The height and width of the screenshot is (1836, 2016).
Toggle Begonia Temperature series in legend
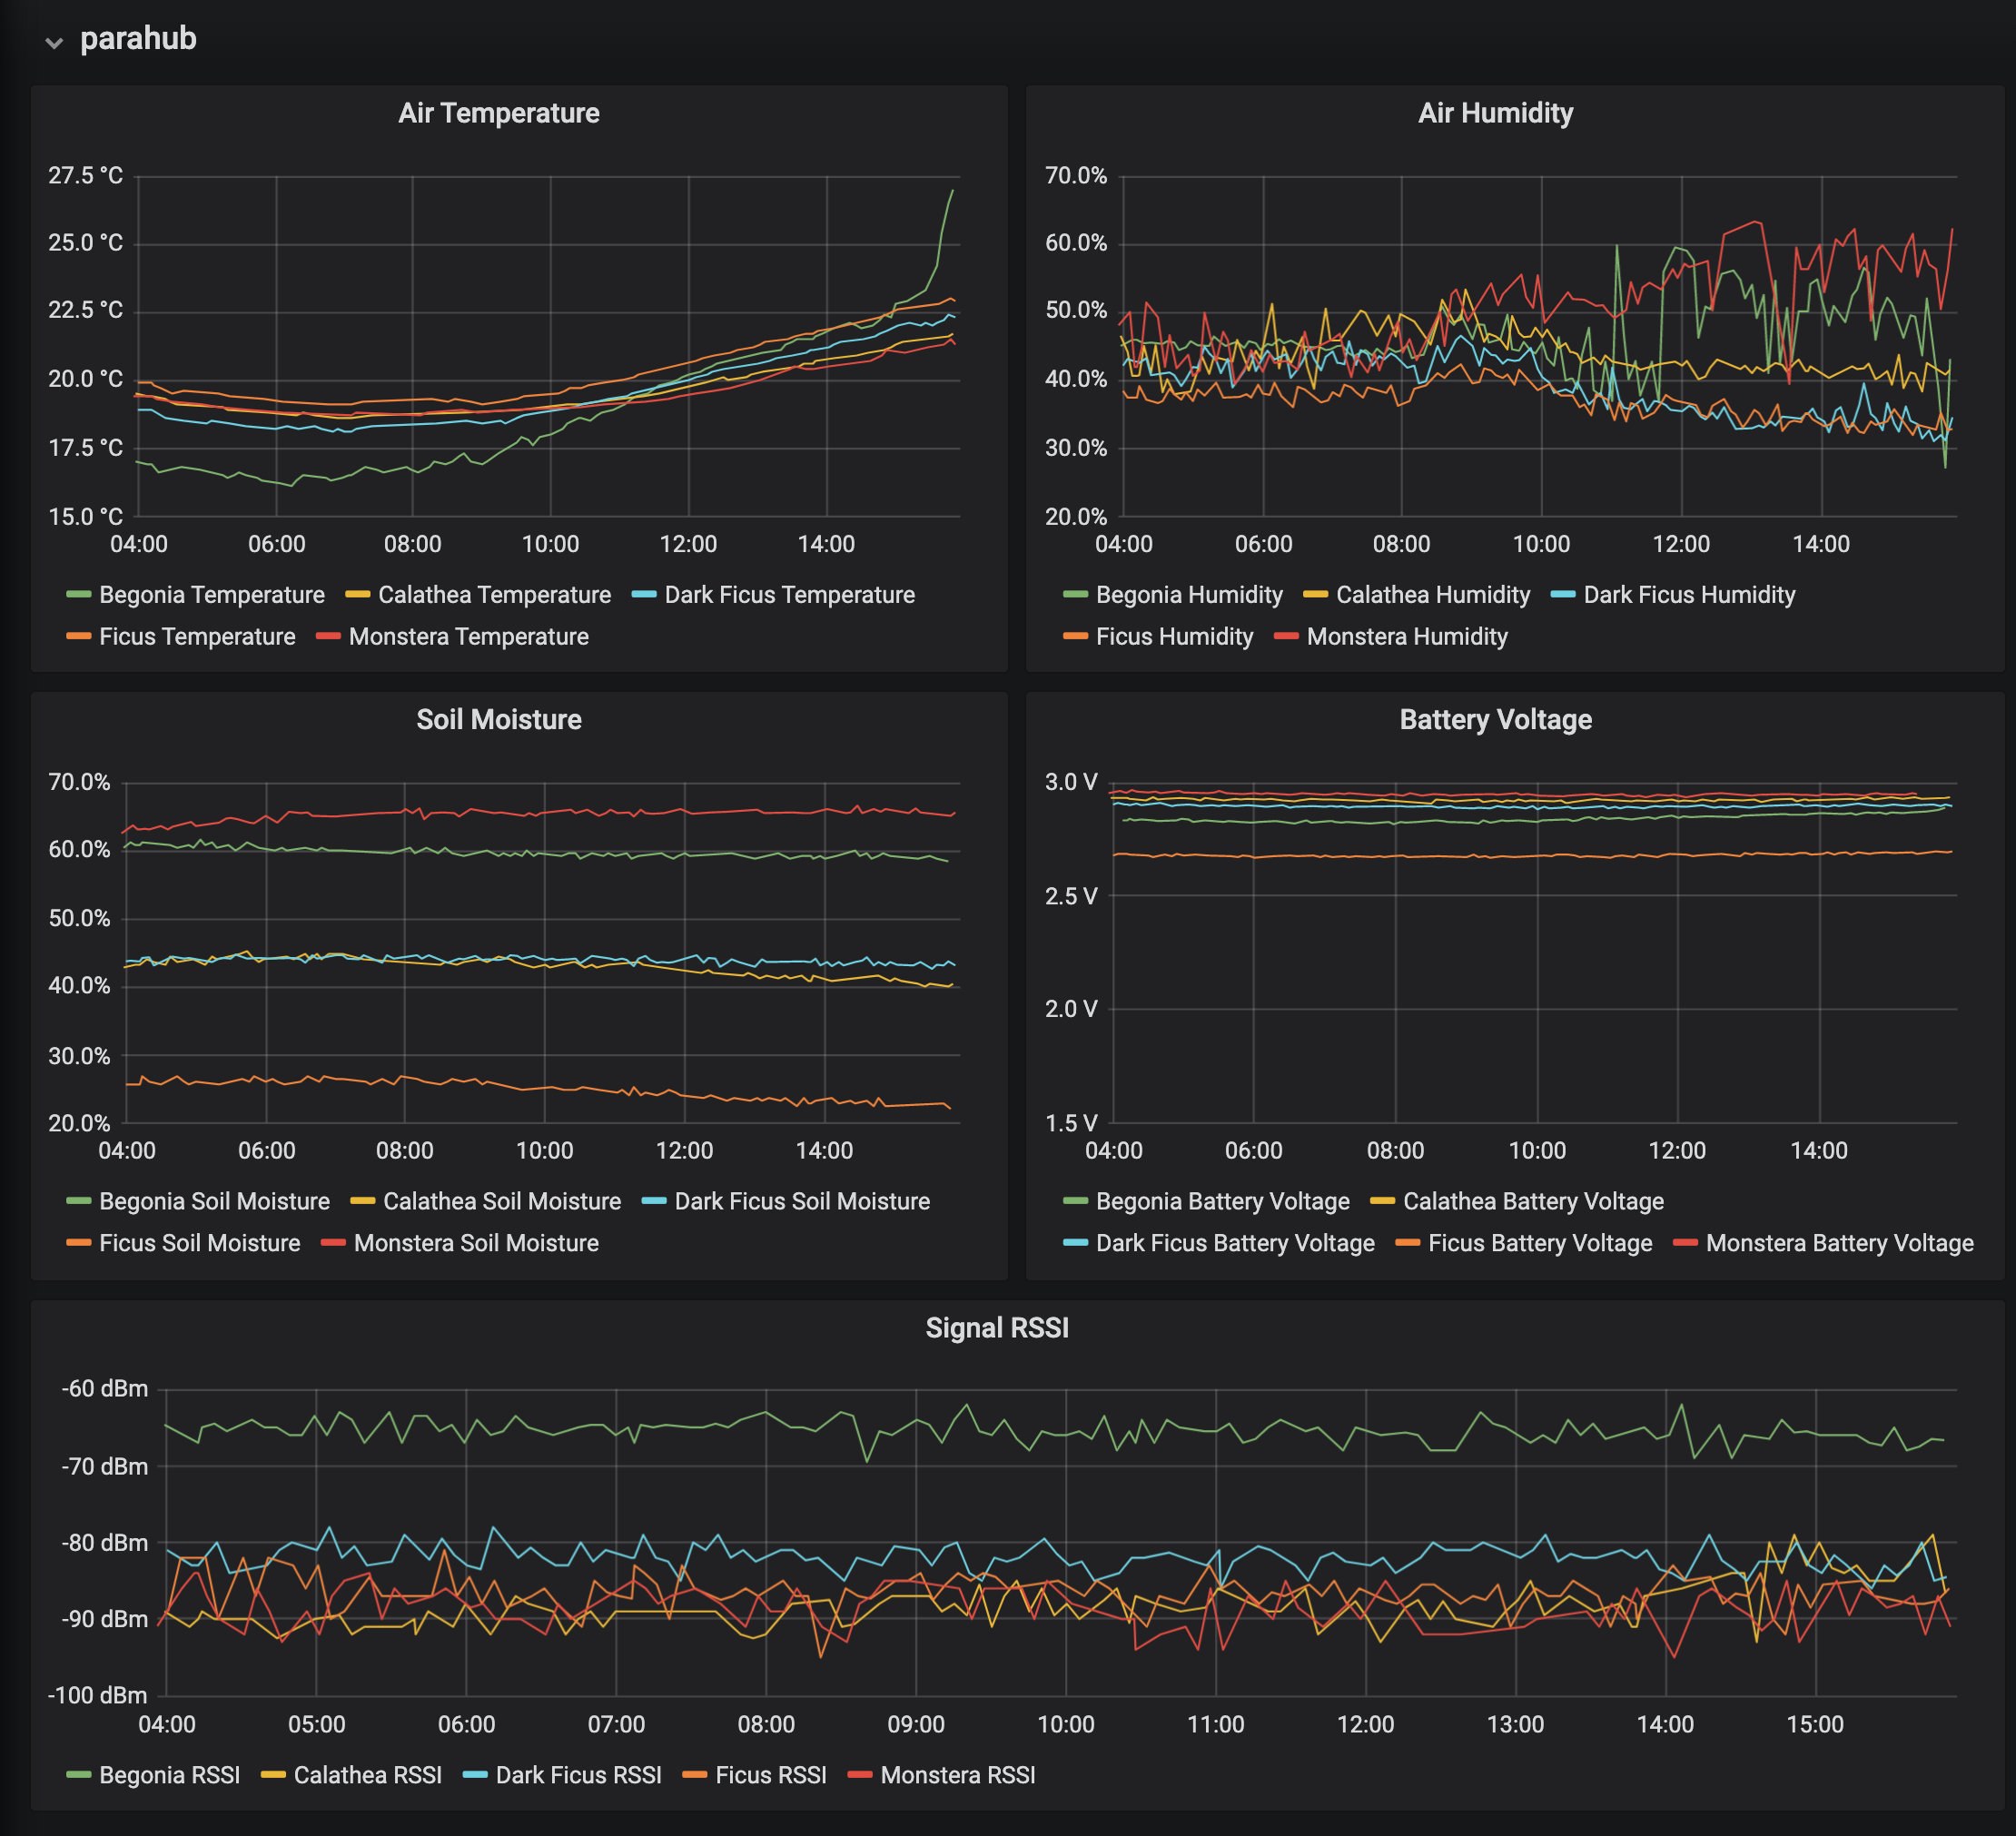click(211, 595)
